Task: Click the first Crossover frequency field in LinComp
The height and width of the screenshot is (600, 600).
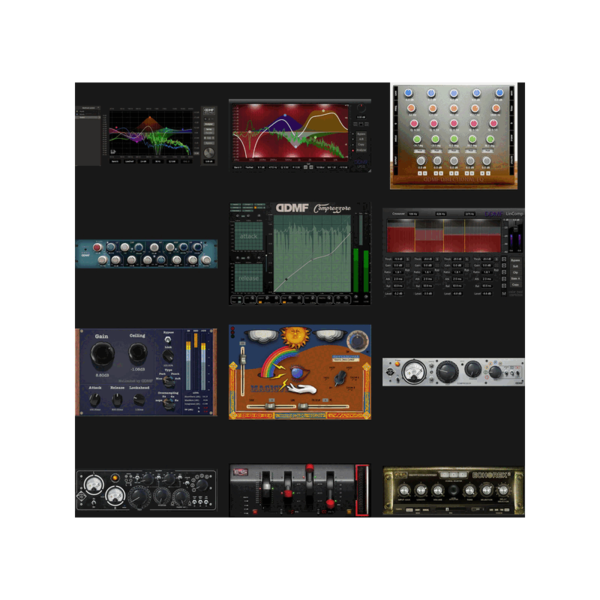Action: tap(412, 214)
